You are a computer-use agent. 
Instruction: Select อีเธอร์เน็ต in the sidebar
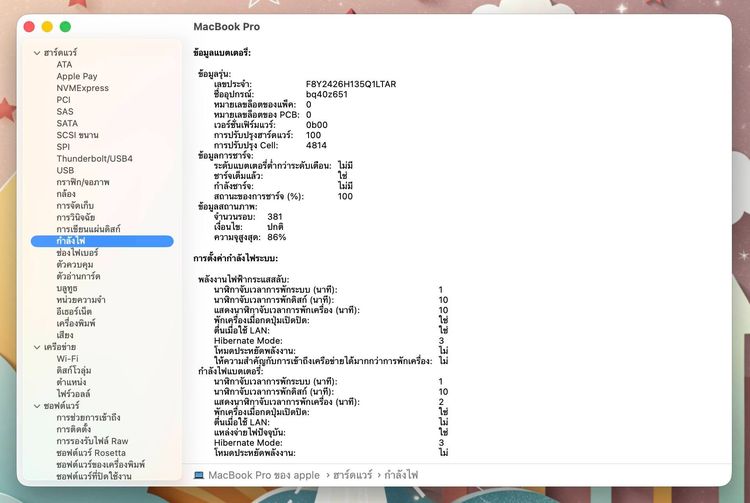coord(74,311)
